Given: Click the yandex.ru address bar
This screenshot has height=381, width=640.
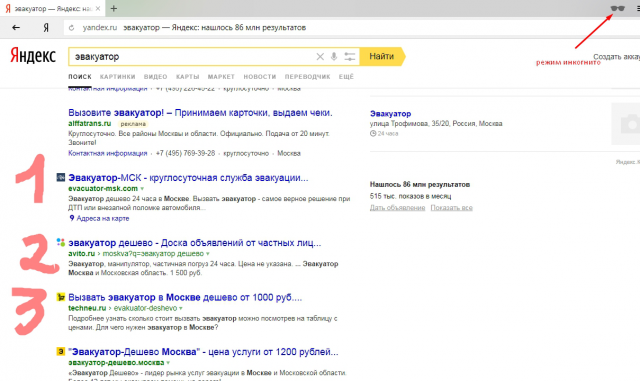Looking at the screenshot, I should click(x=351, y=28).
